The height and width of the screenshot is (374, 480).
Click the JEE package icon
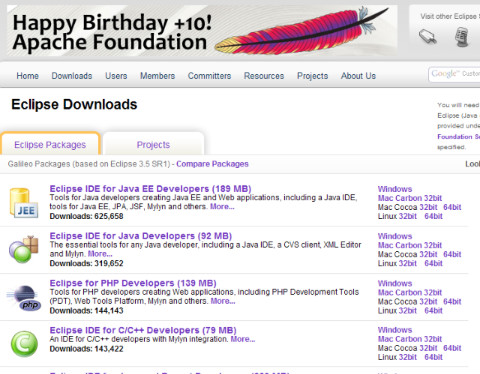pyautogui.click(x=24, y=203)
